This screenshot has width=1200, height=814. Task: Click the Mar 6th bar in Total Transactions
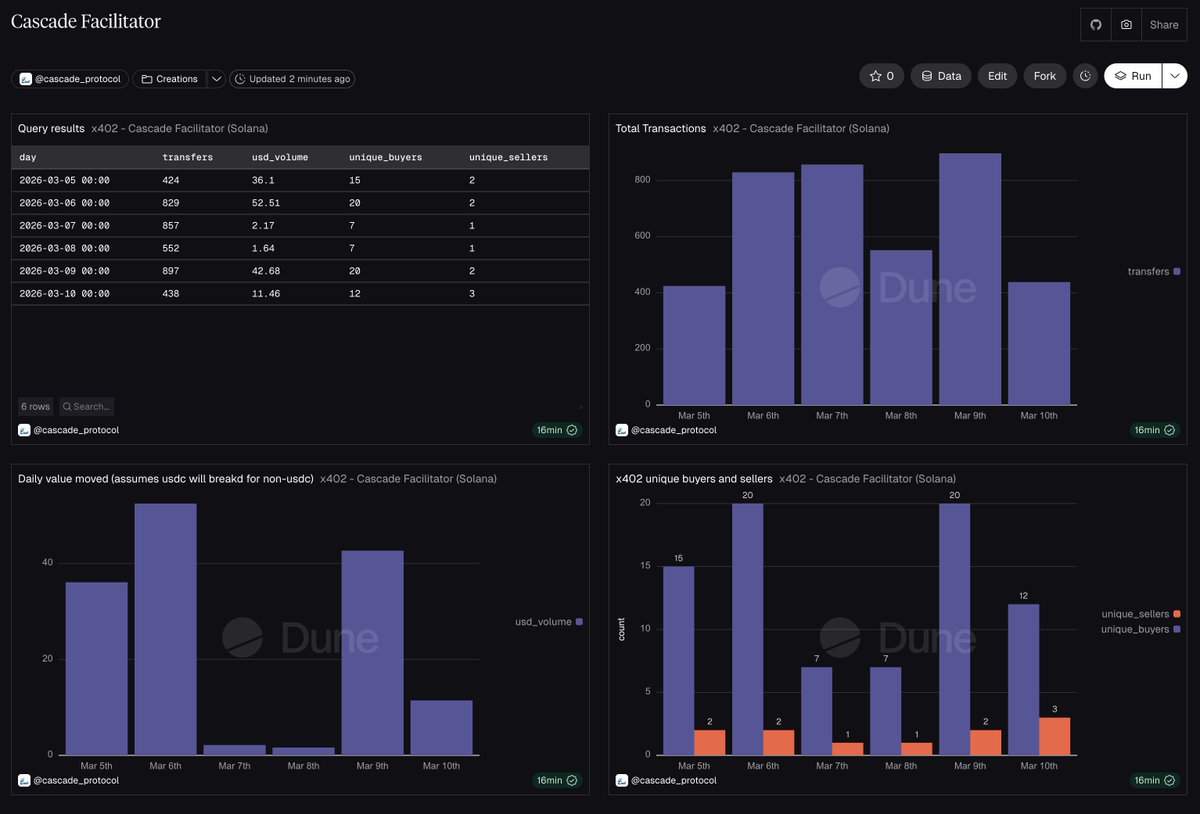coord(763,289)
